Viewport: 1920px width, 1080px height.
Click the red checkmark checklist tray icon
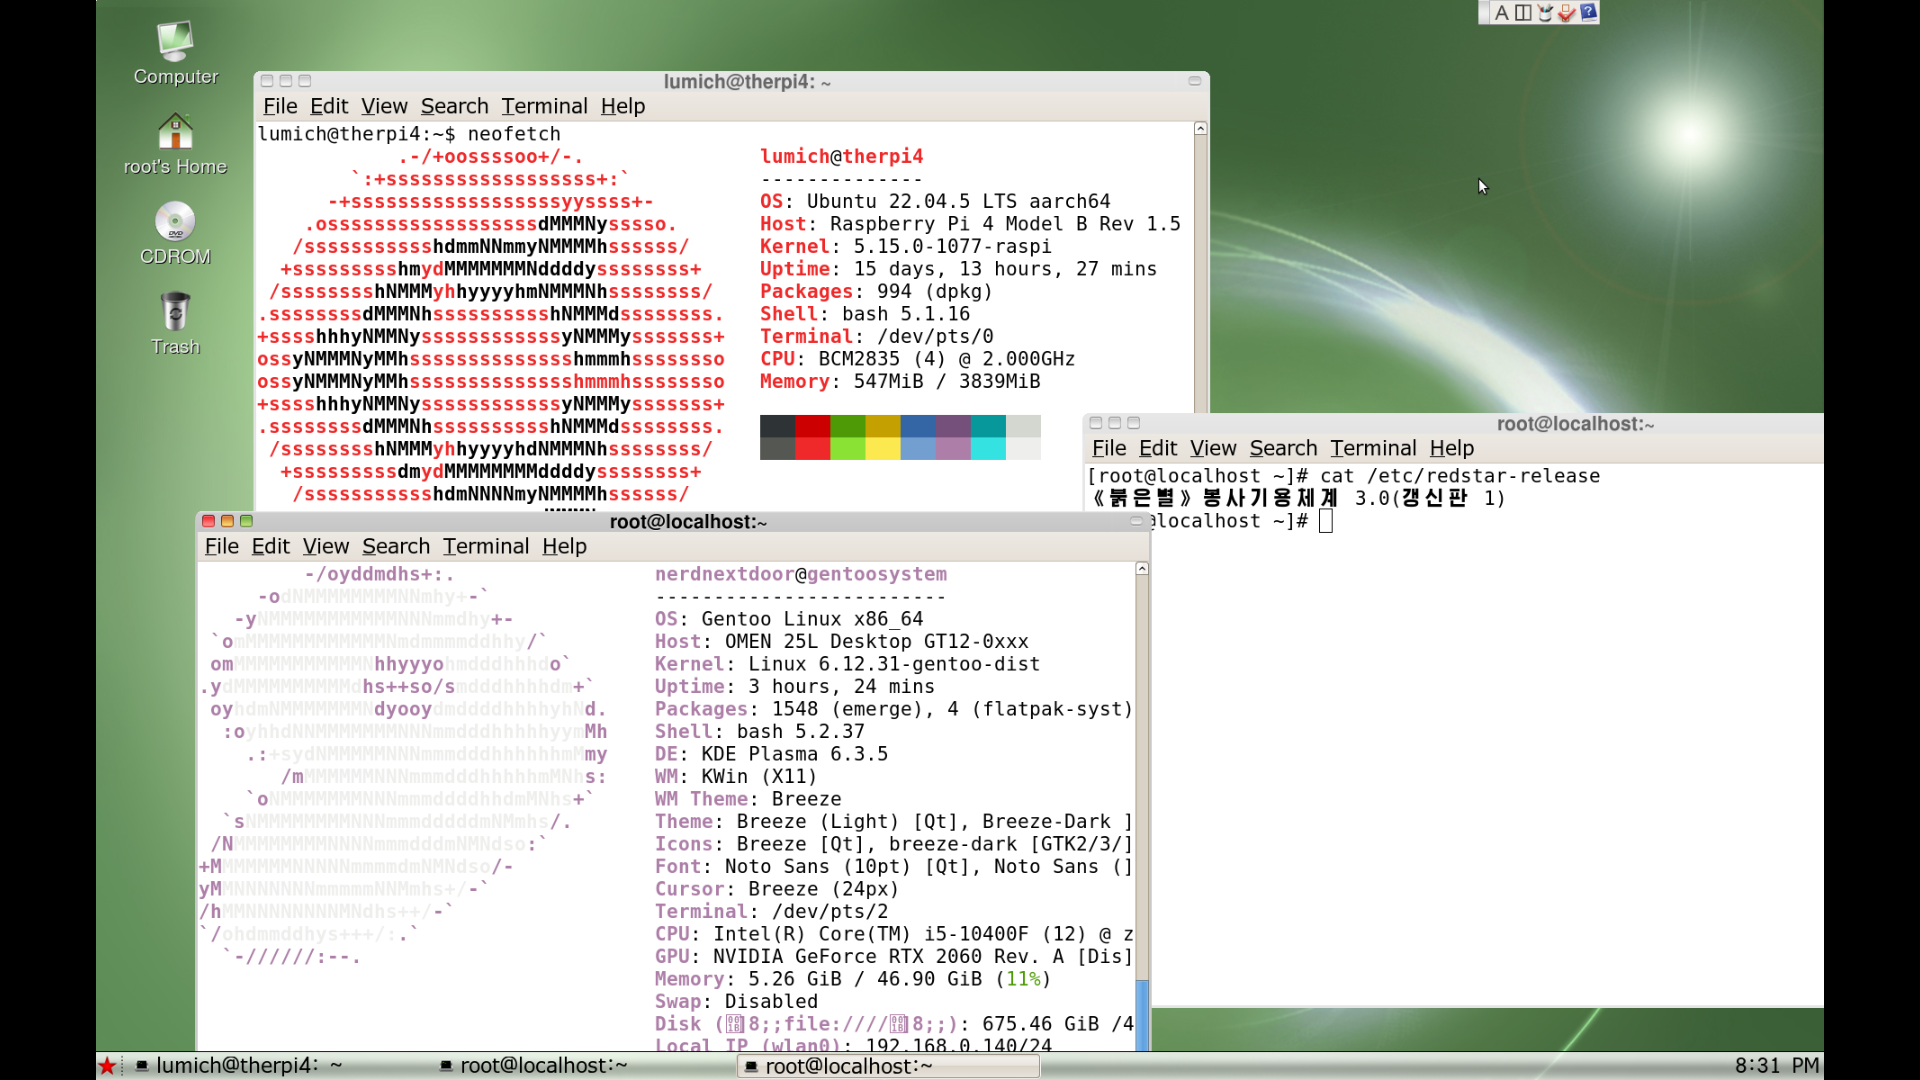[x=1567, y=13]
